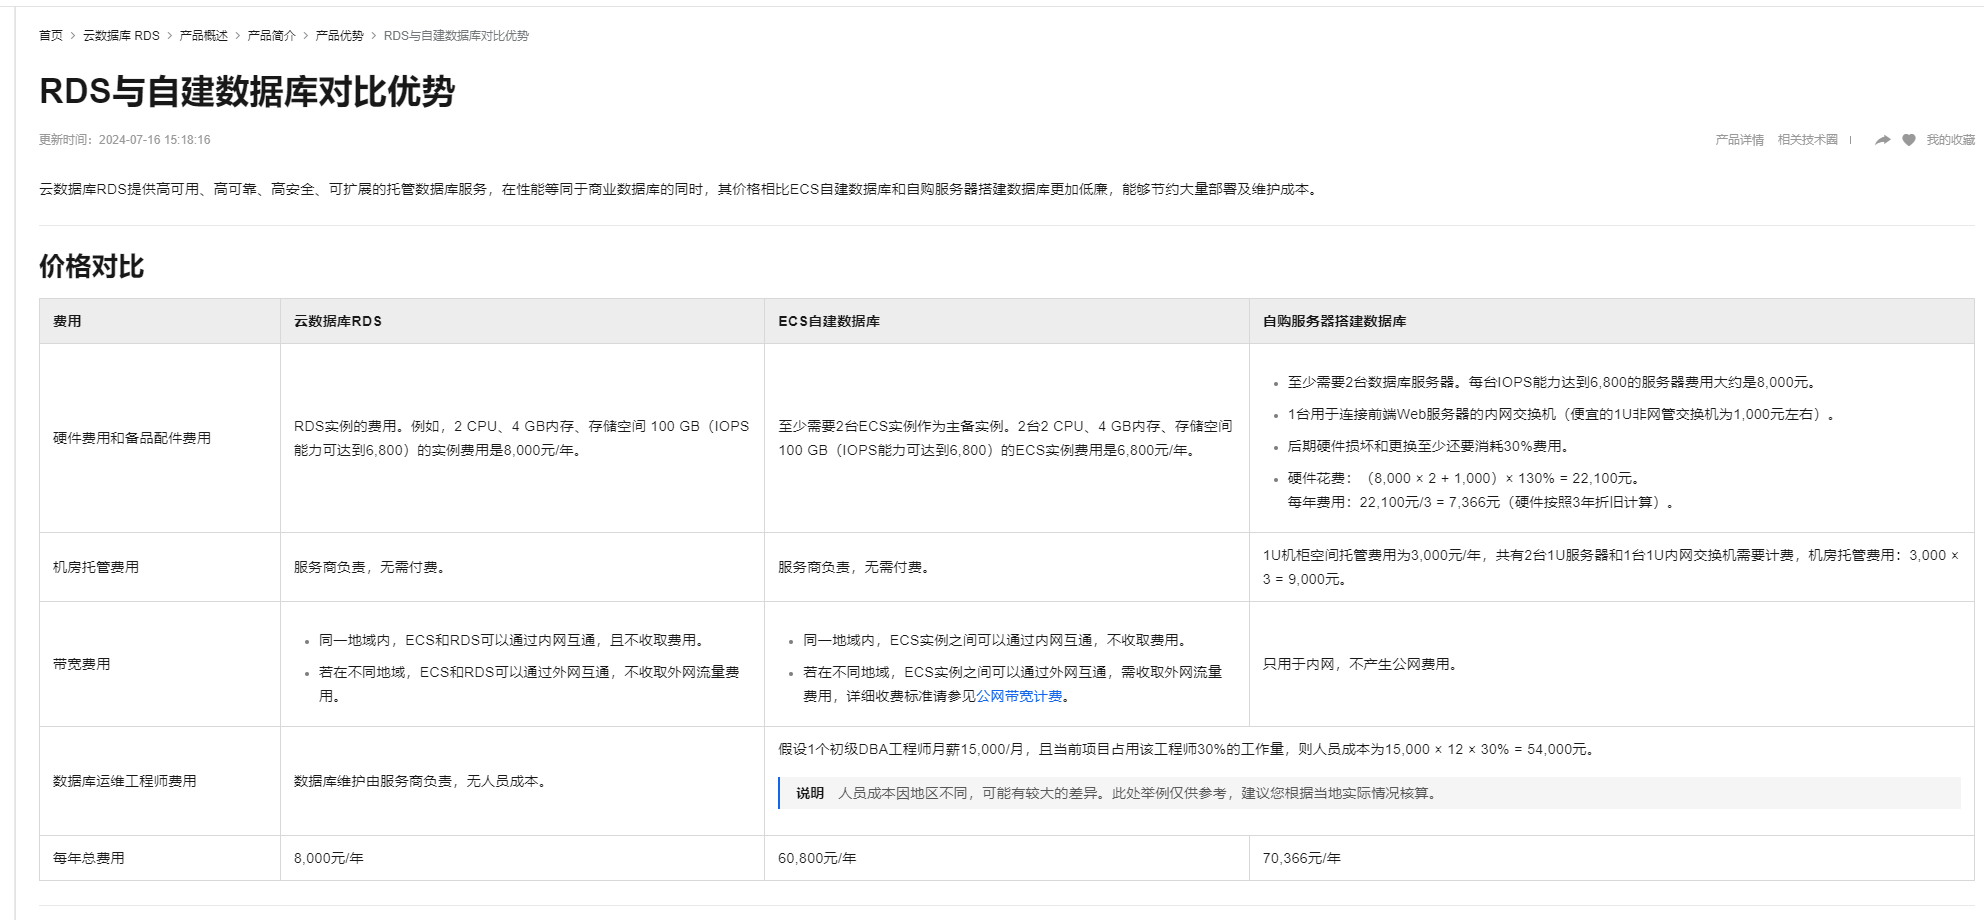This screenshot has width=1984, height=920.
Task: Click the intro paragraph starting 云数据库RDS提供高可用
Action: pos(680,189)
